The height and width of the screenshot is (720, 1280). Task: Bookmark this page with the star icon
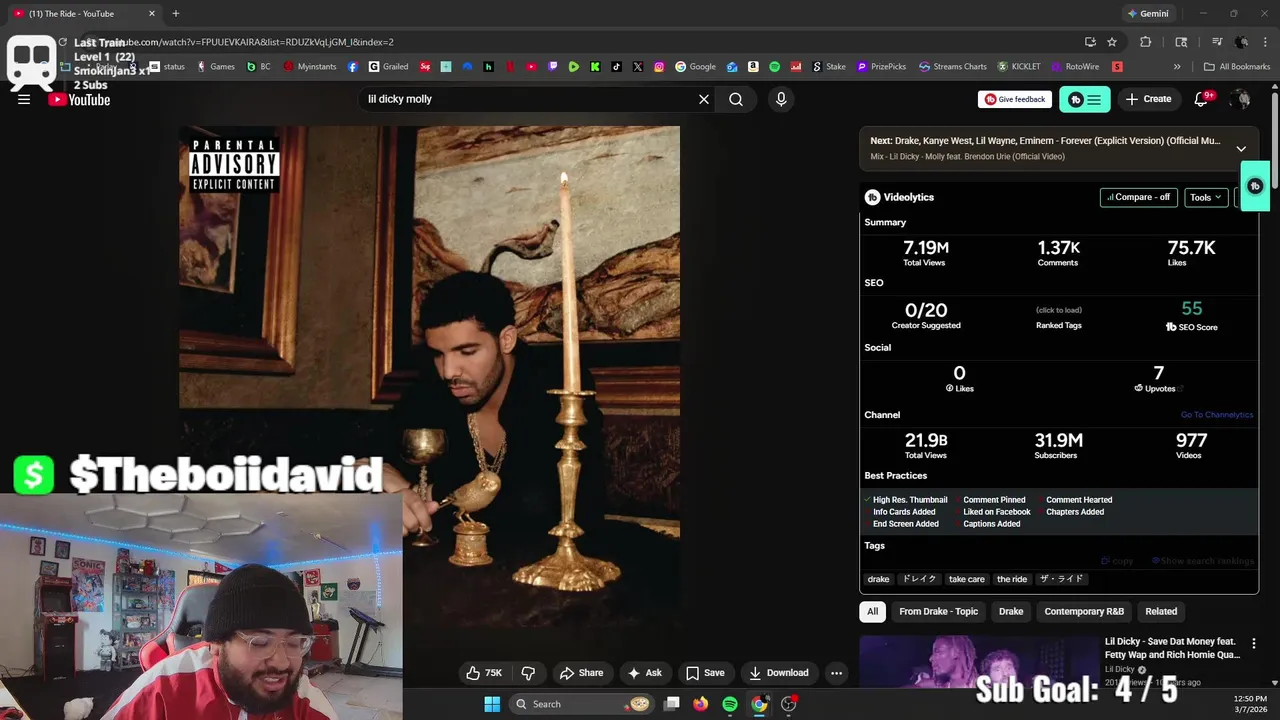1112,42
